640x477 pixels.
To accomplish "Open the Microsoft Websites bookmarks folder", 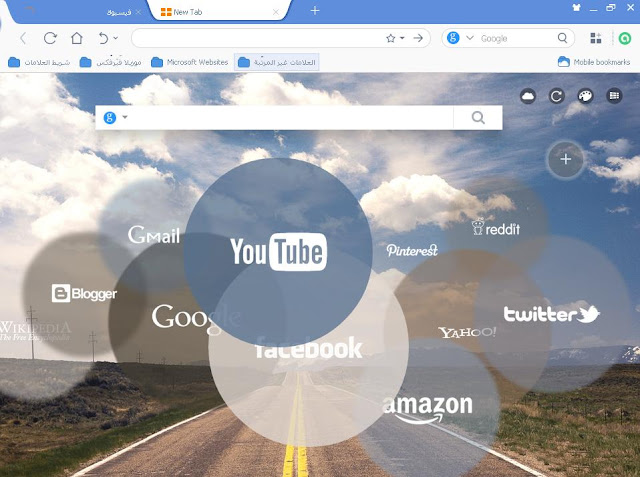I will (x=189, y=62).
